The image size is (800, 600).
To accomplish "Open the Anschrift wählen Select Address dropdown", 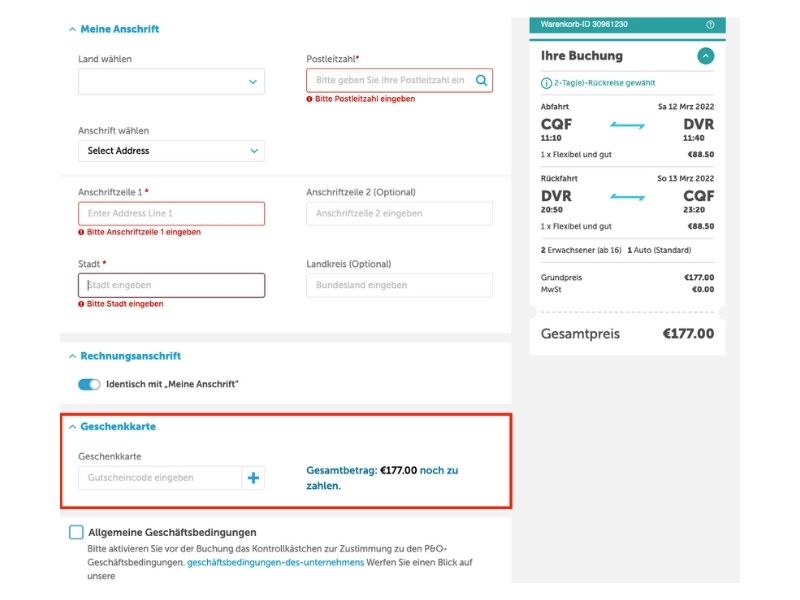I will [x=171, y=151].
